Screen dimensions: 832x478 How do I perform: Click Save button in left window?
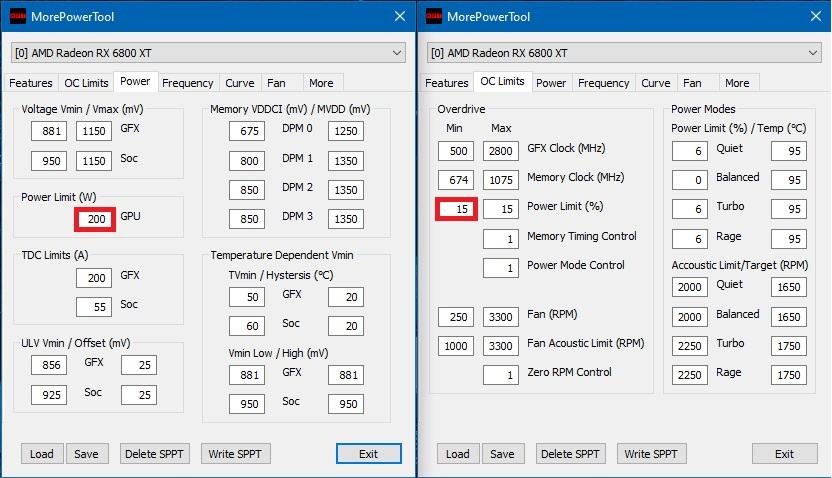pos(87,454)
